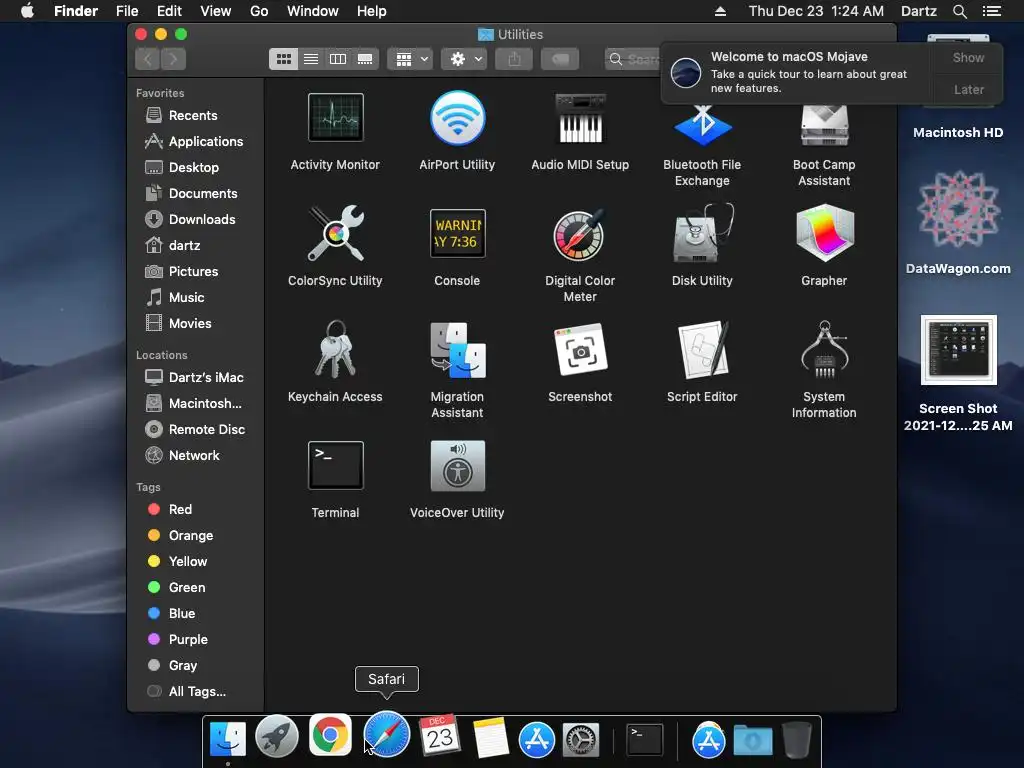Image resolution: width=1024 pixels, height=768 pixels.
Task: Click Later on Mojave notification
Action: point(968,89)
